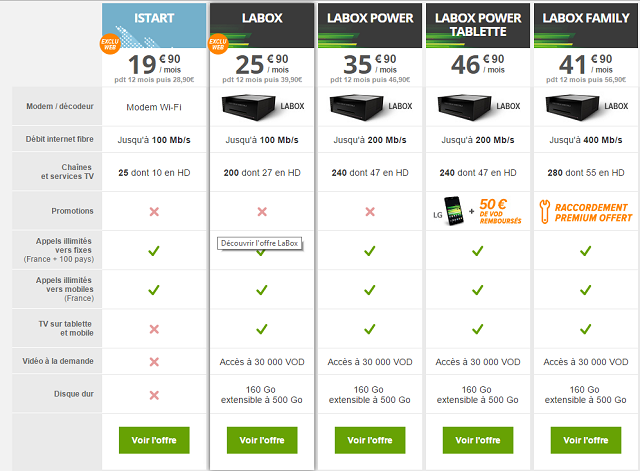Open Voir l'offre for LABOX POWER
The height and width of the screenshot is (471, 640).
[370, 440]
